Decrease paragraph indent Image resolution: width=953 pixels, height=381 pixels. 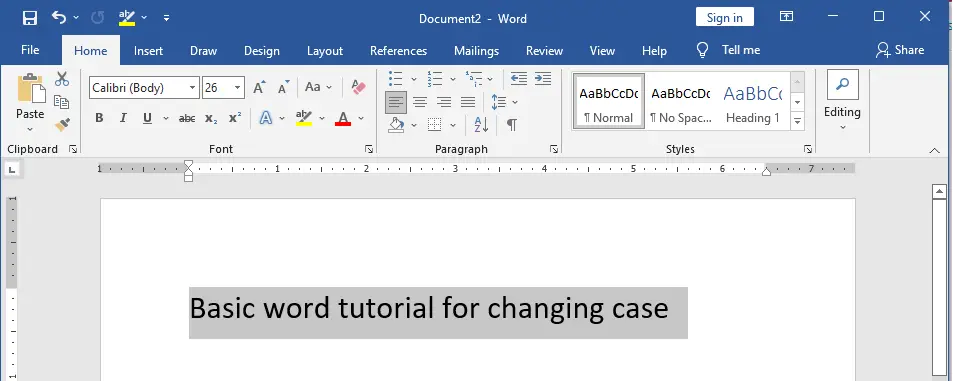[518, 78]
